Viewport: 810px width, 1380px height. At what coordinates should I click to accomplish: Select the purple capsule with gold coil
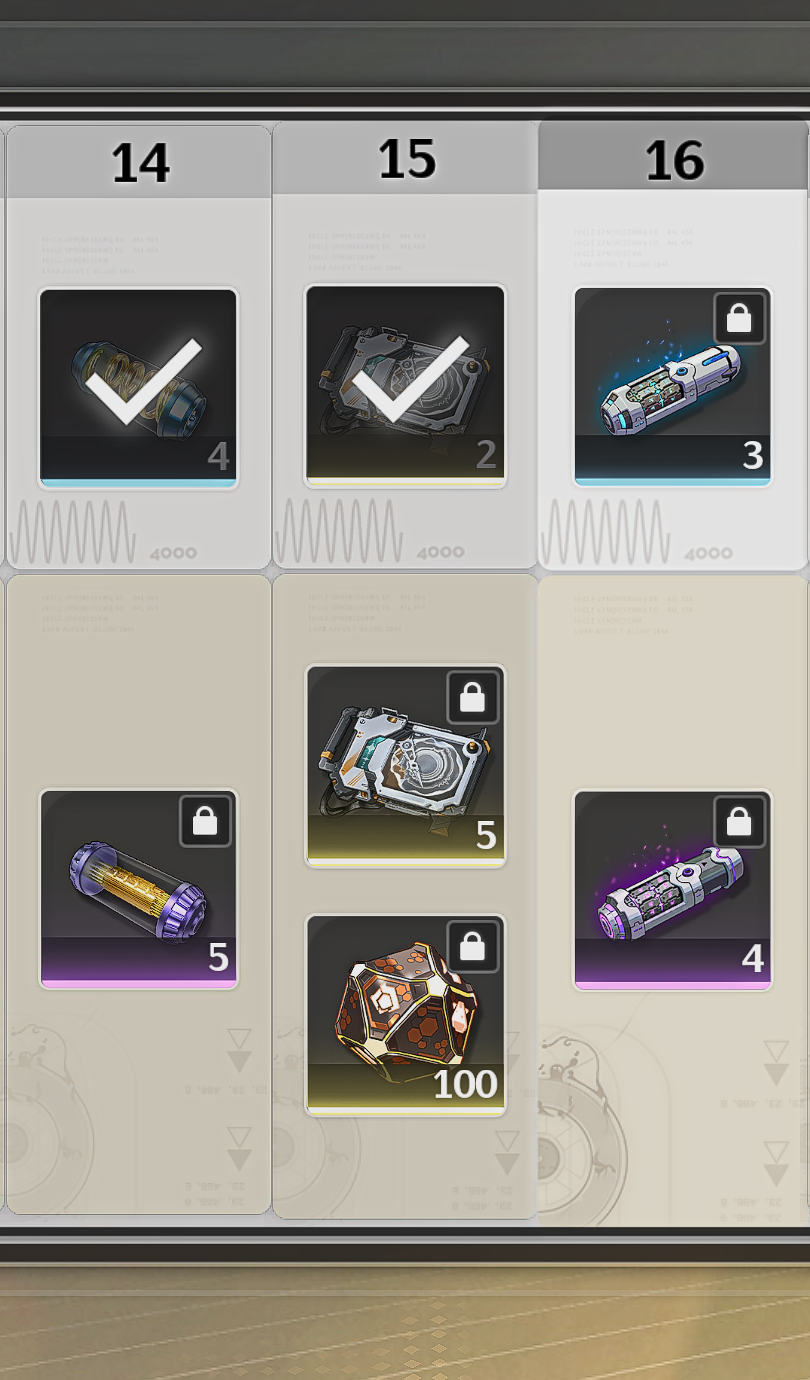coord(139,889)
